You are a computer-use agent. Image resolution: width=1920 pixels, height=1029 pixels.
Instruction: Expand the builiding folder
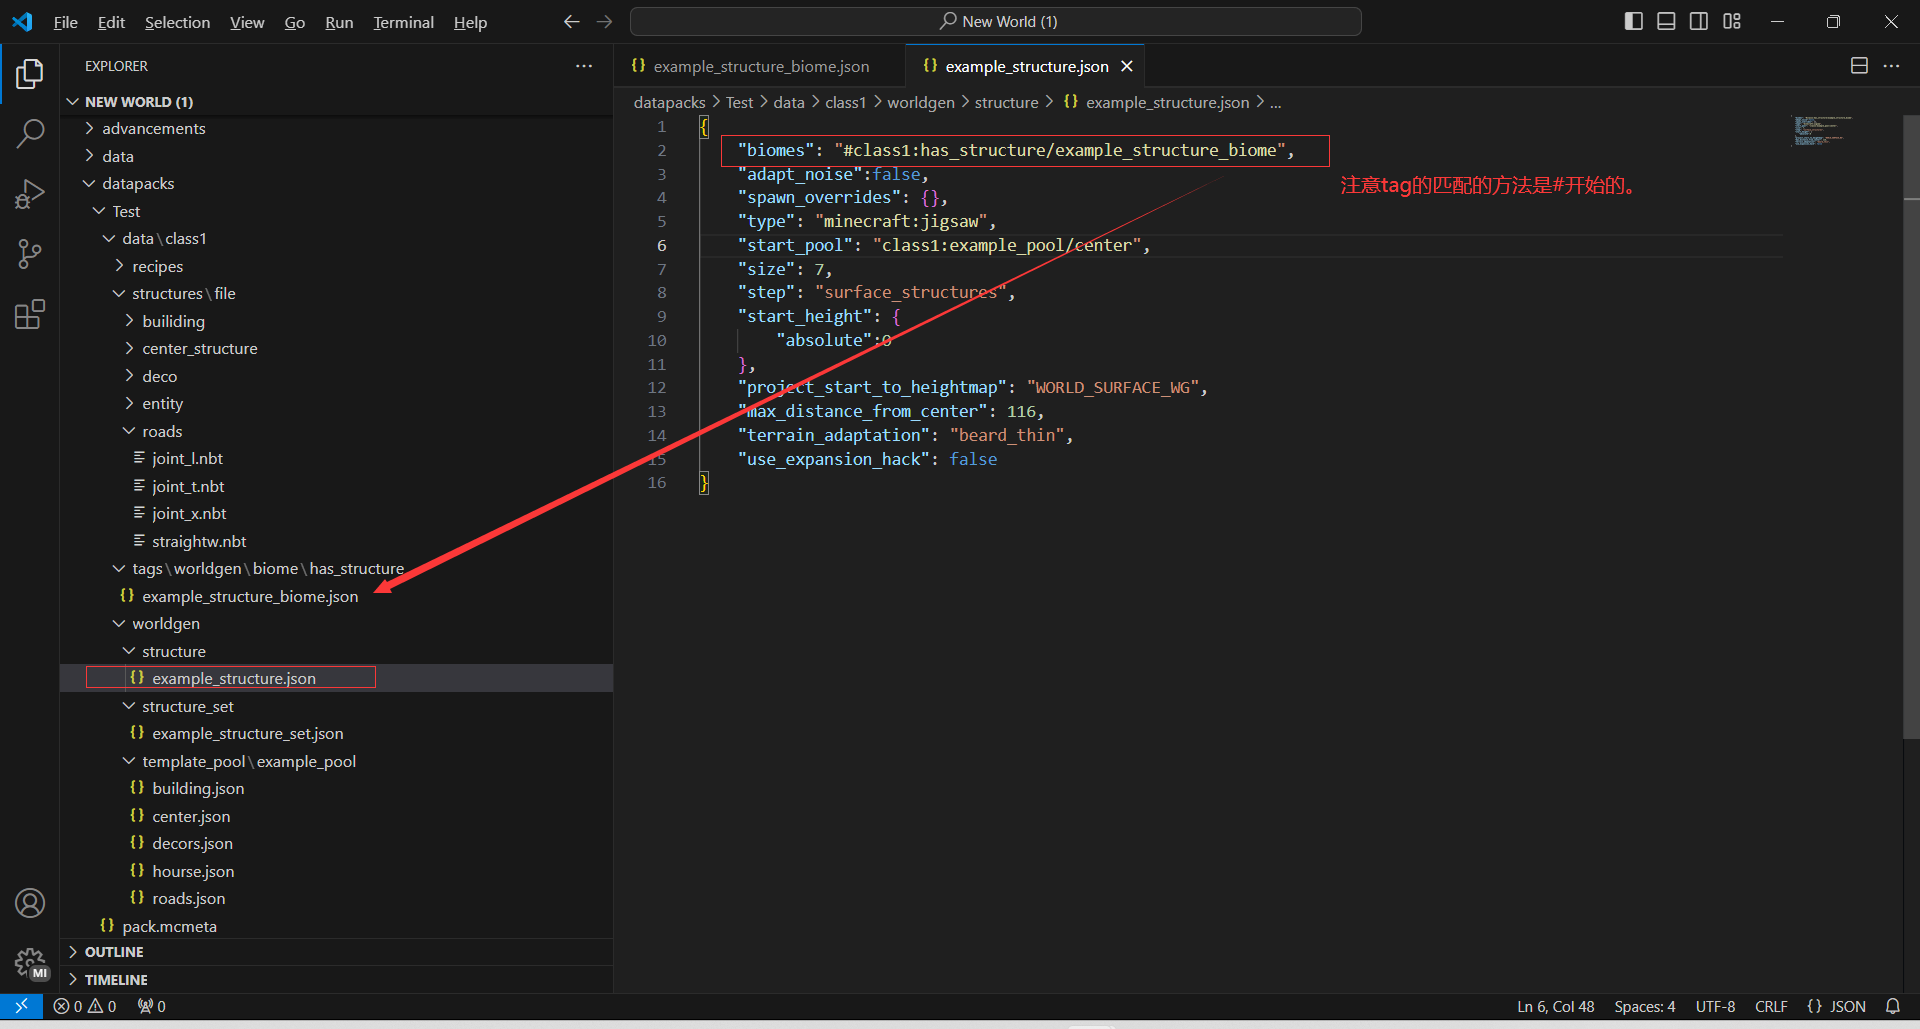tap(336, 321)
